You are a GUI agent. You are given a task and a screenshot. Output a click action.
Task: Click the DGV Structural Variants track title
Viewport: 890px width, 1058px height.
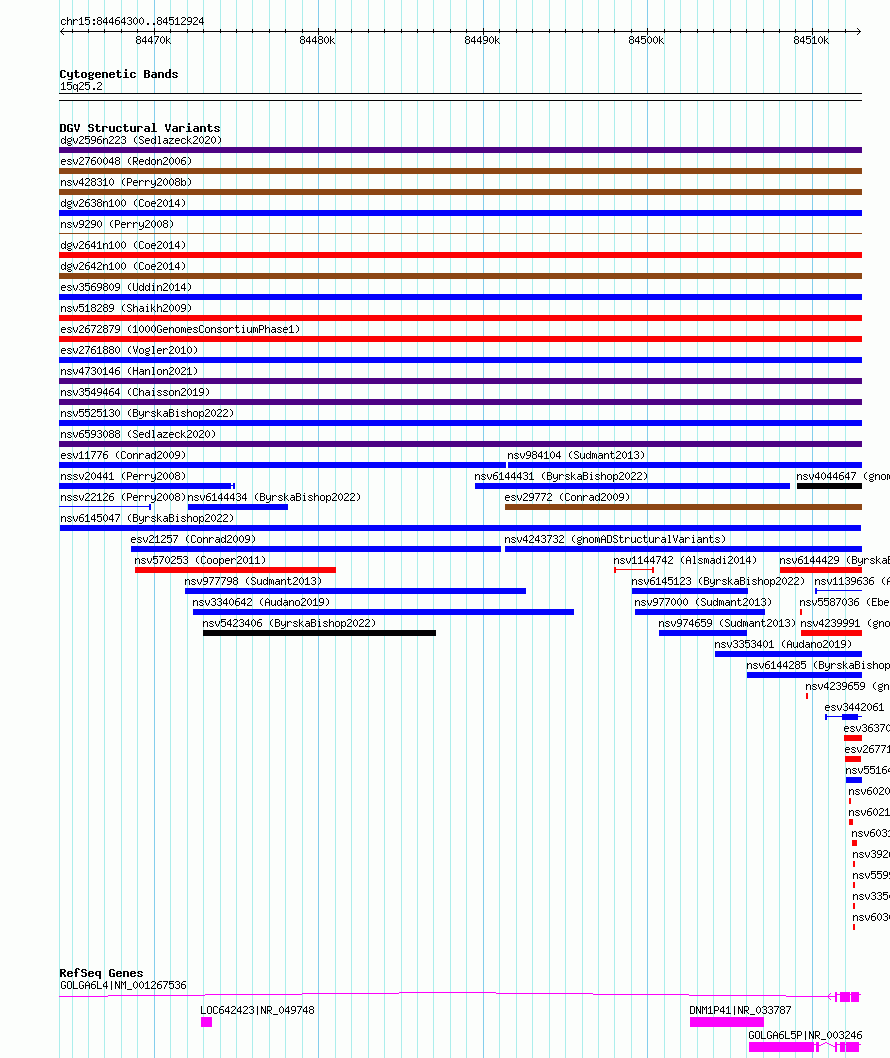(140, 128)
